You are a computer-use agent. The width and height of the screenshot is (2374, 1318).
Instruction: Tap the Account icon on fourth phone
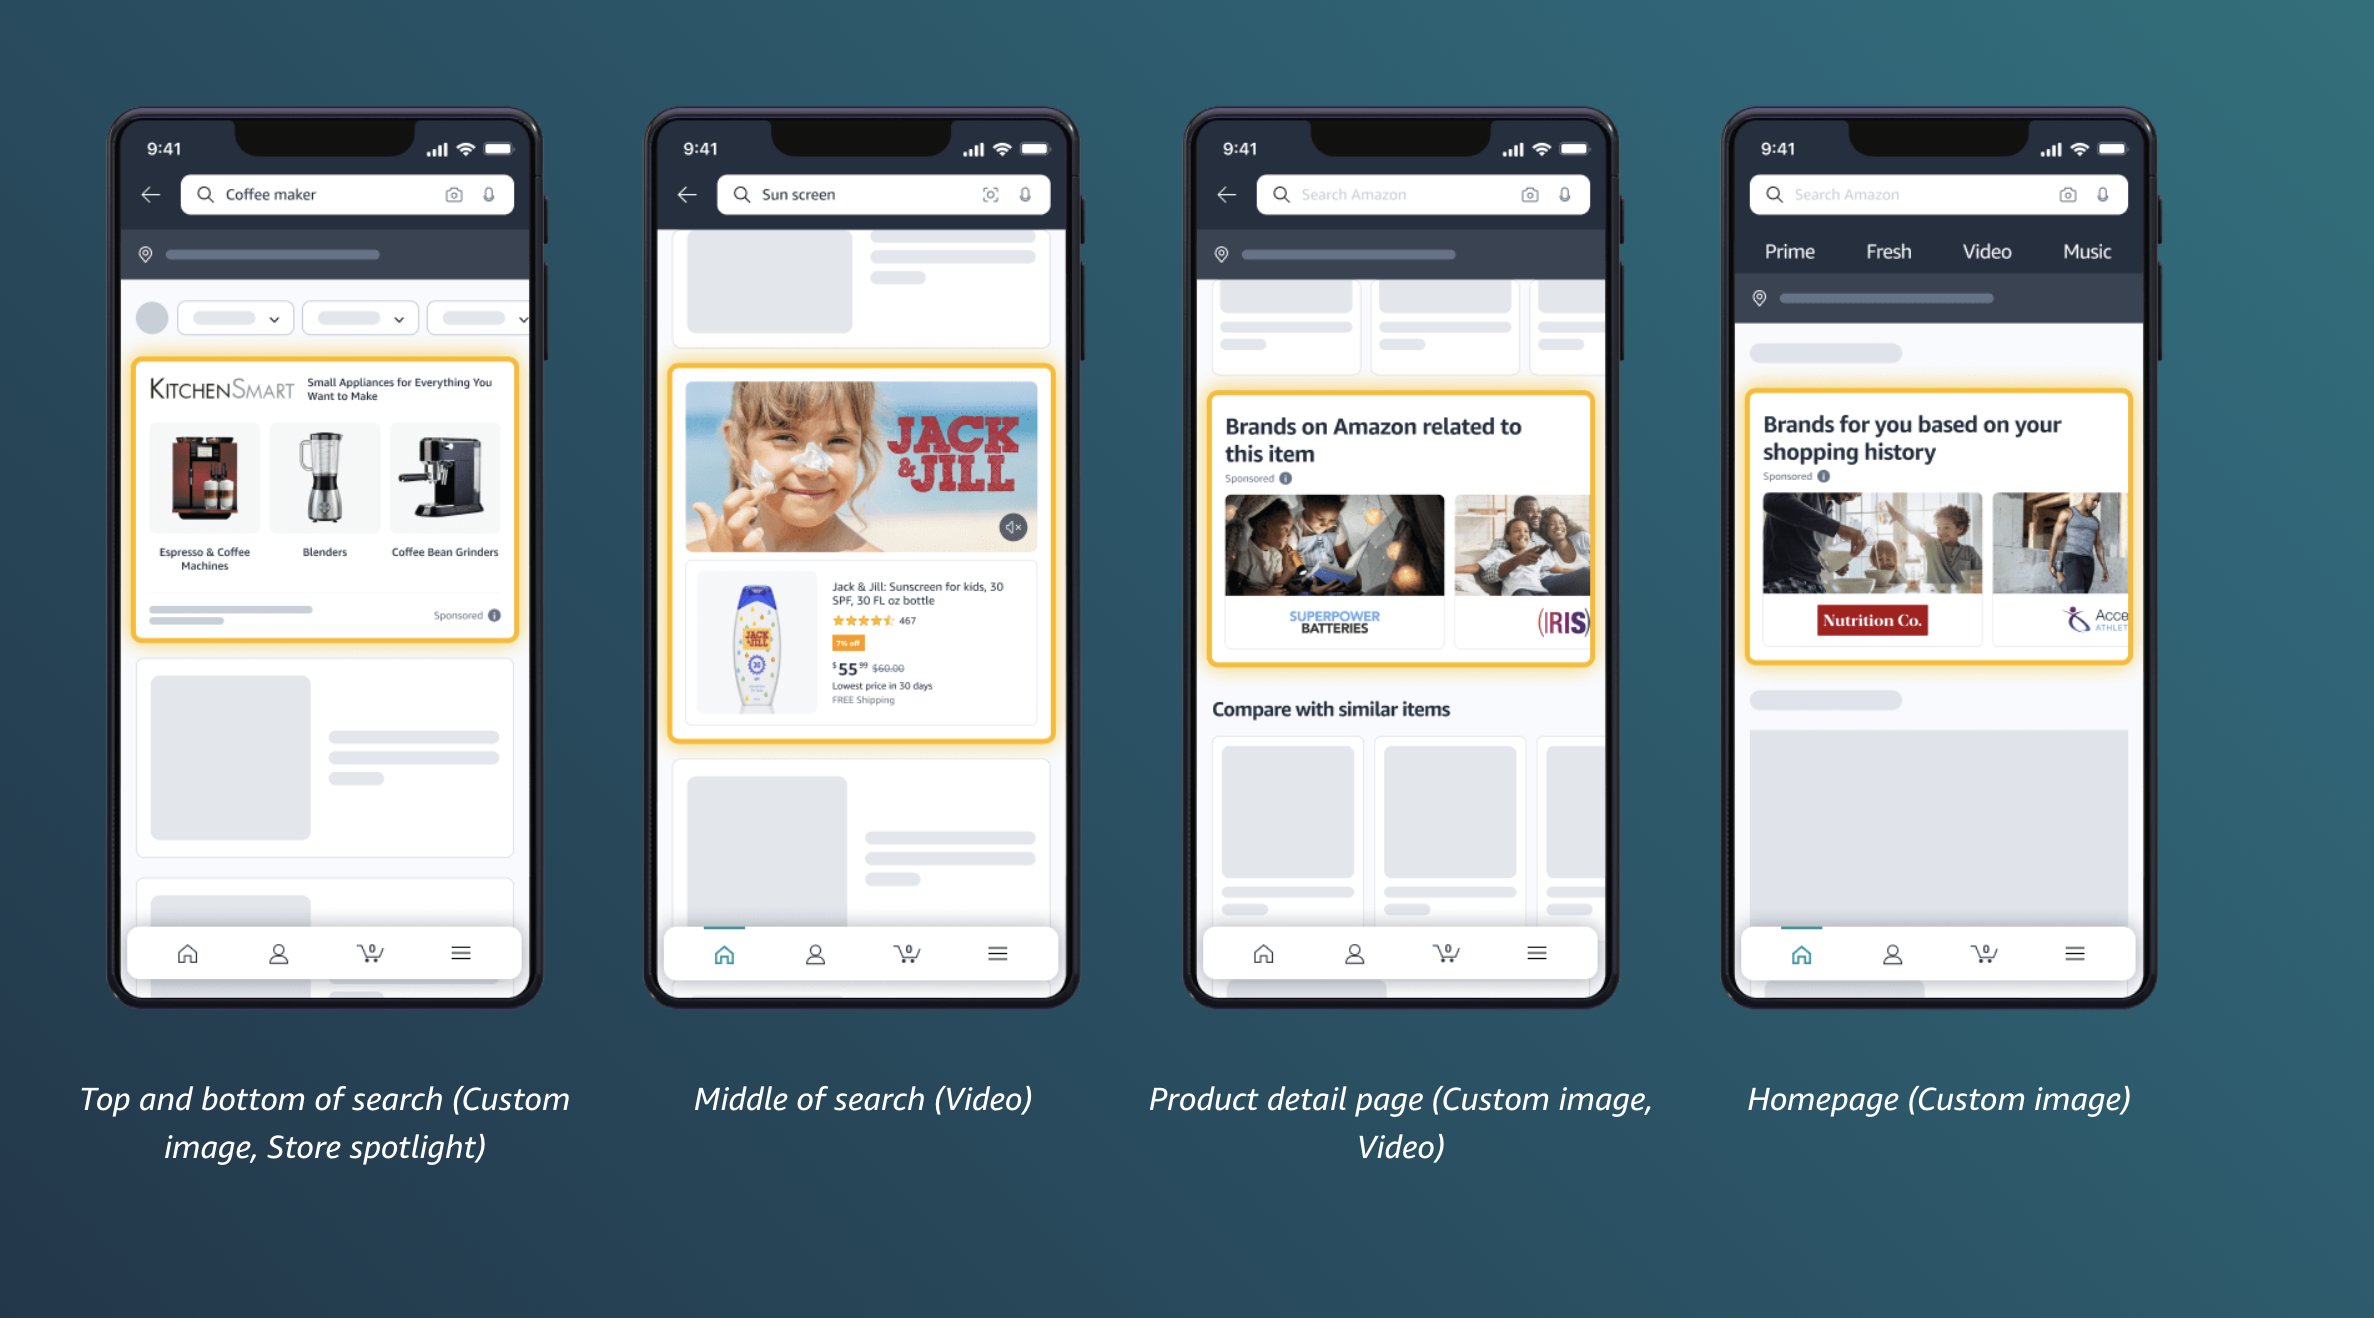pyautogui.click(x=1889, y=956)
